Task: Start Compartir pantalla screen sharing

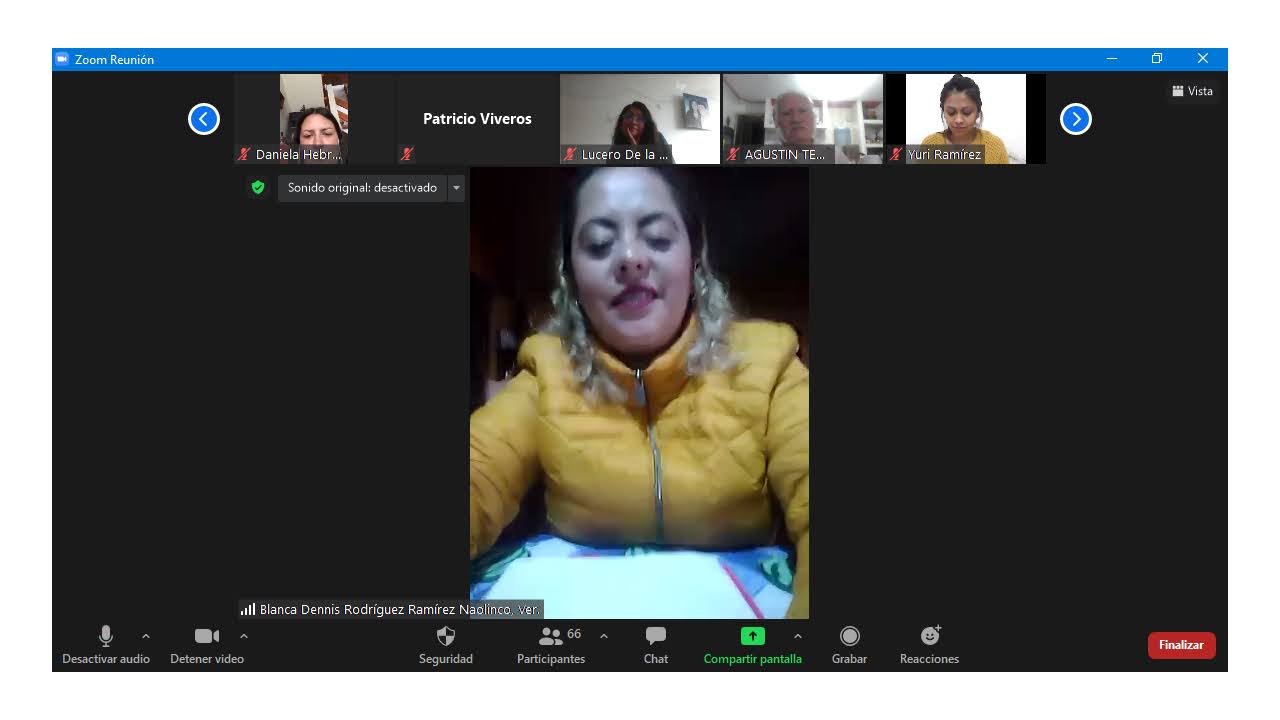Action: click(753, 645)
